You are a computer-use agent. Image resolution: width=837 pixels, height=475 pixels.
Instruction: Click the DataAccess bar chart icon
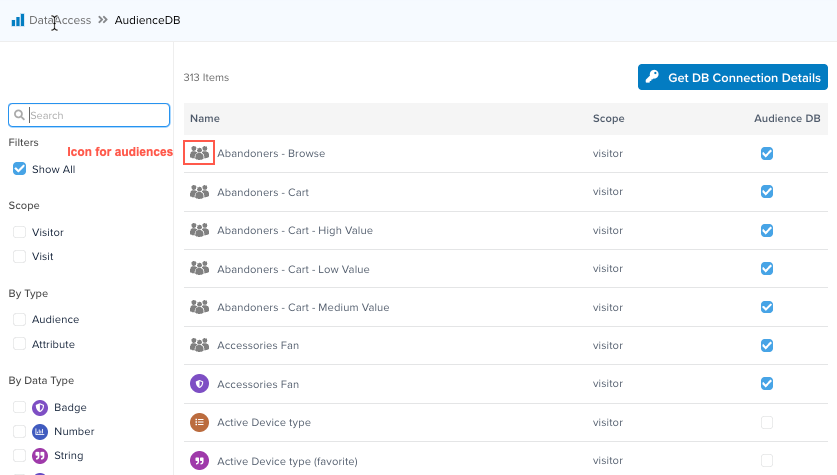tap(18, 20)
